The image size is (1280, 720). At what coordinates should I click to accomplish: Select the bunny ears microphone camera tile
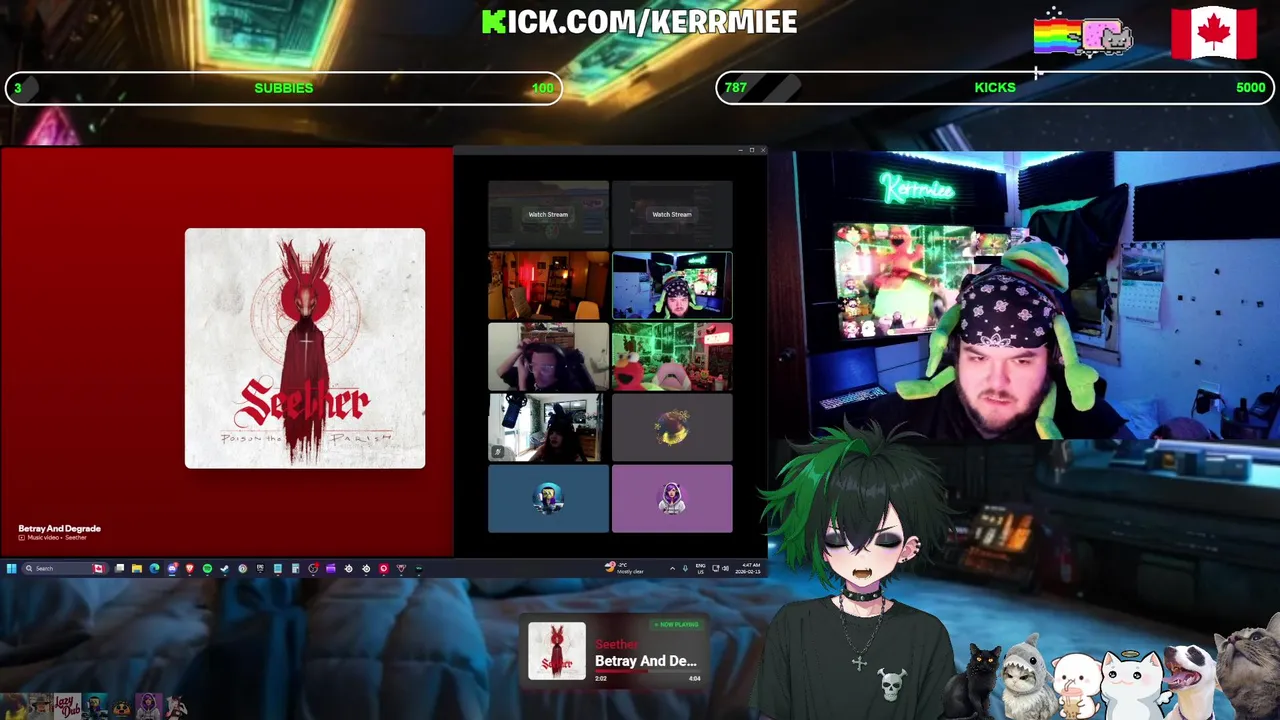[x=548, y=427]
